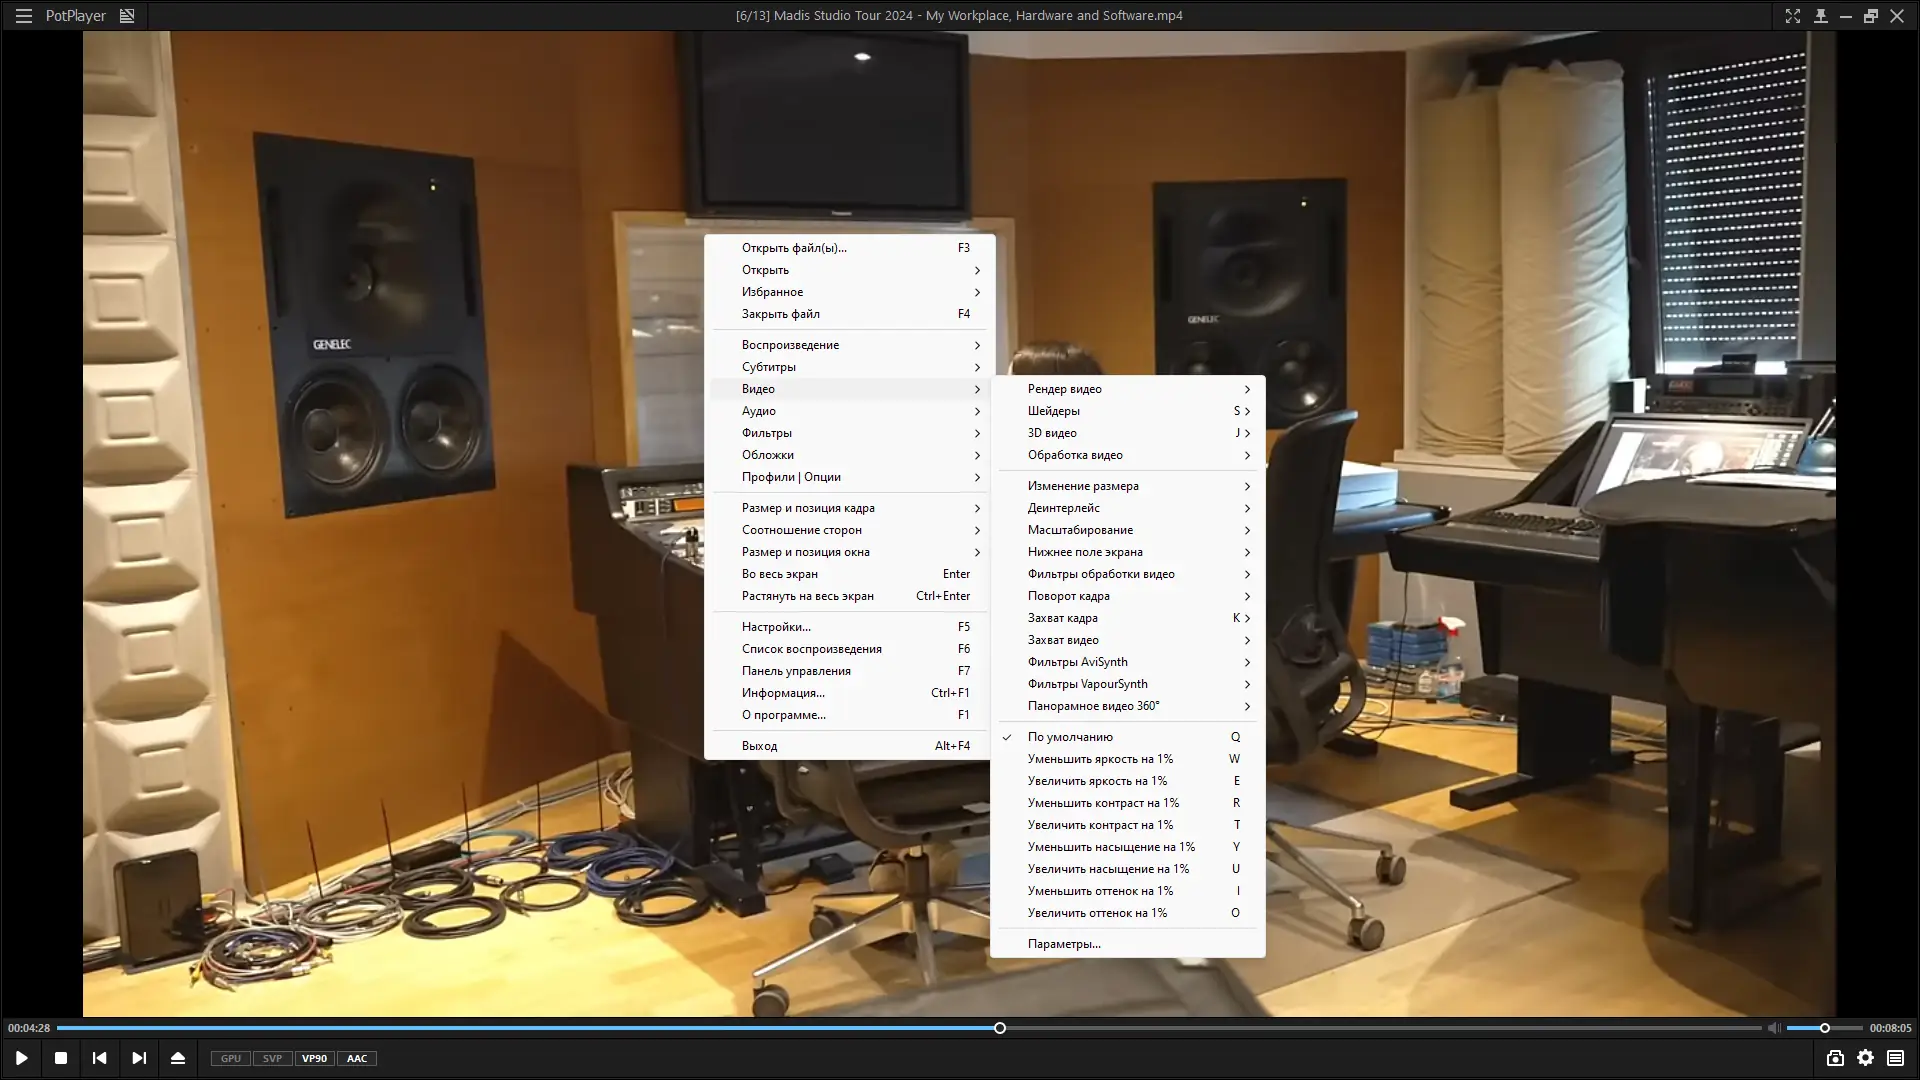Toggle the GPU acceleration indicator
Image resolution: width=1920 pixels, height=1080 pixels.
(x=231, y=1058)
